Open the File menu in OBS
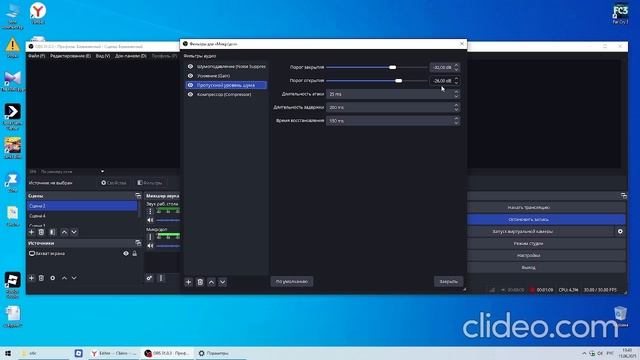This screenshot has height=360, width=640. pos(36,56)
